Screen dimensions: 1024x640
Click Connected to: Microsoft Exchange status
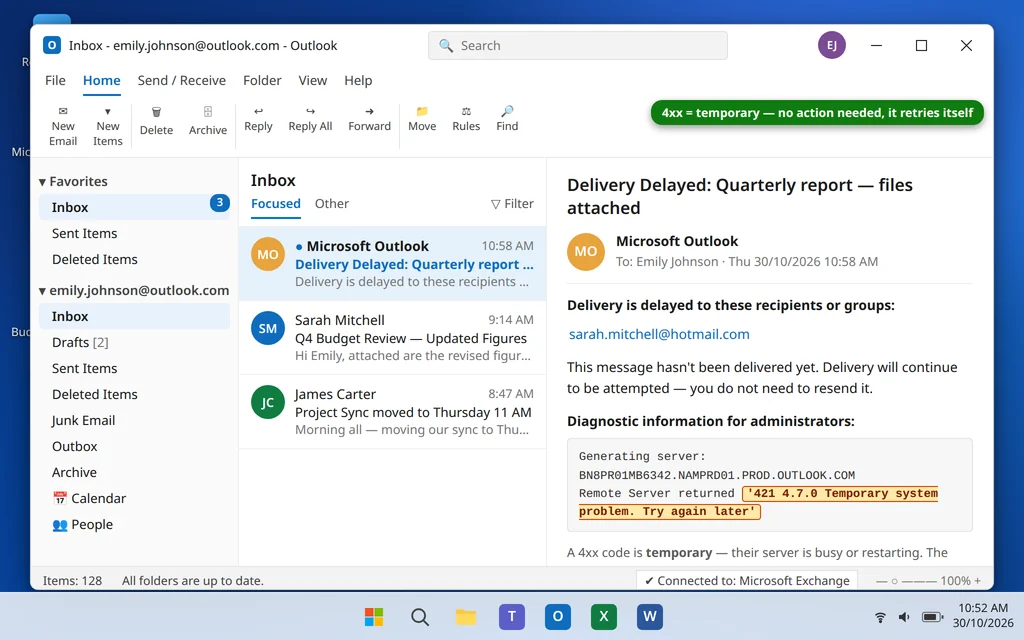(746, 581)
